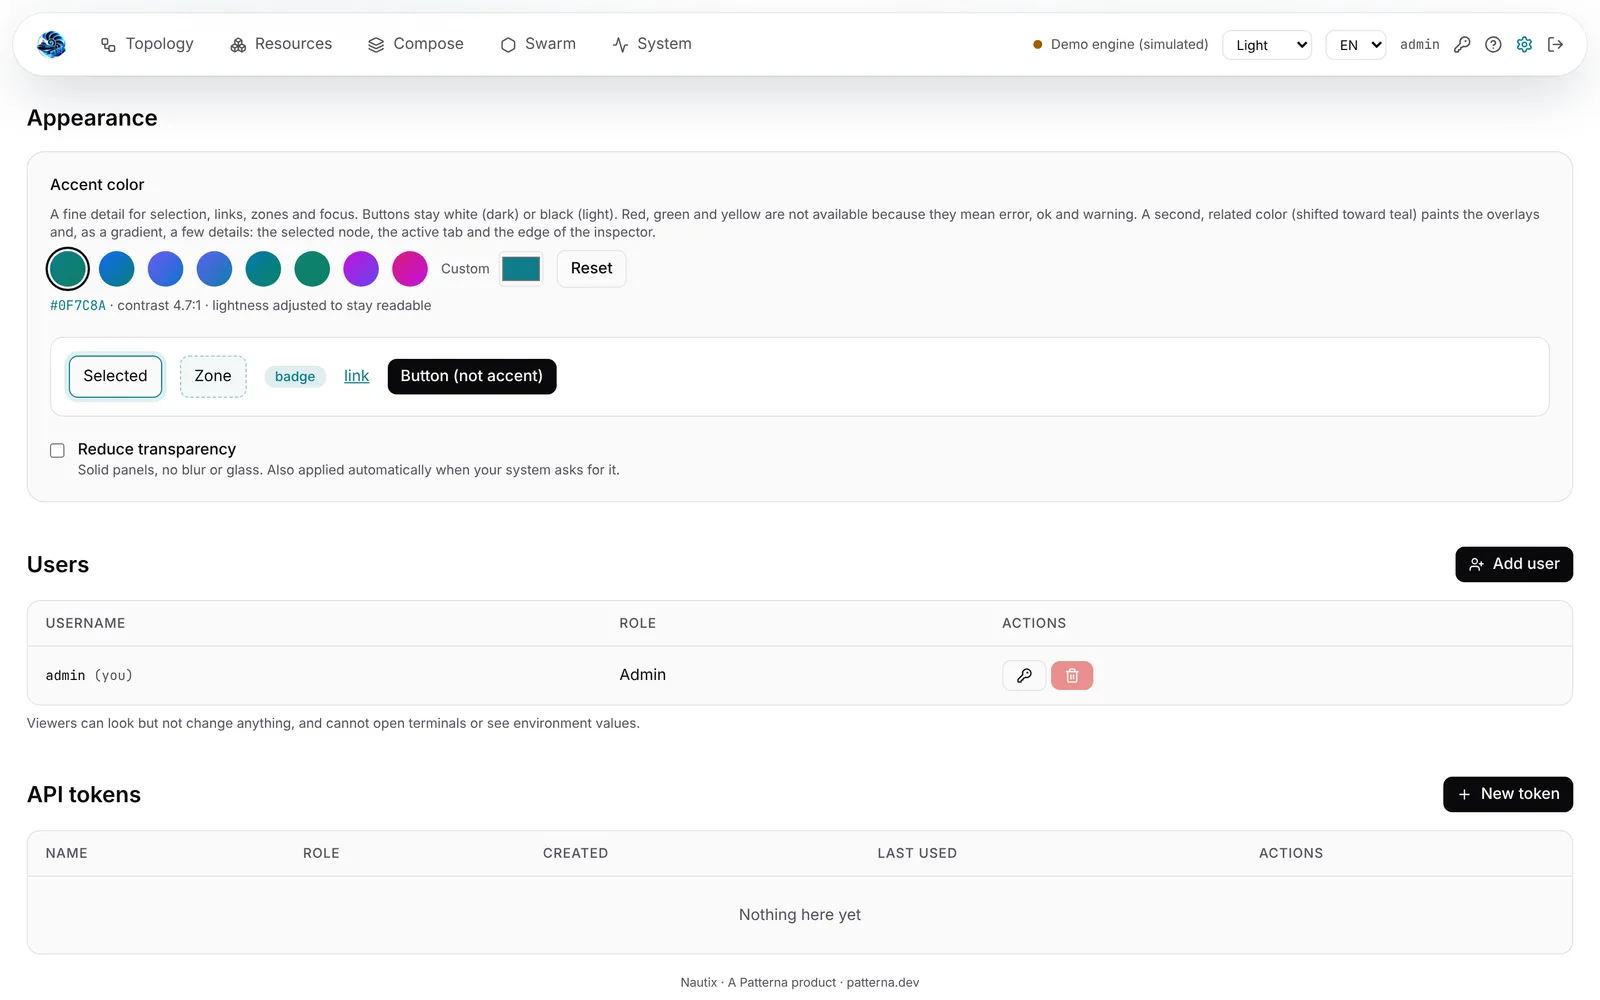
Task: Click the key icon in the top bar
Action: tap(1462, 44)
